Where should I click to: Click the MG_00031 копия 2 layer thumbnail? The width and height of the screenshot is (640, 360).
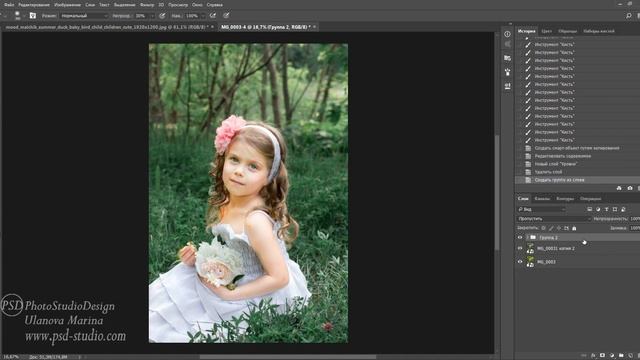click(530, 248)
